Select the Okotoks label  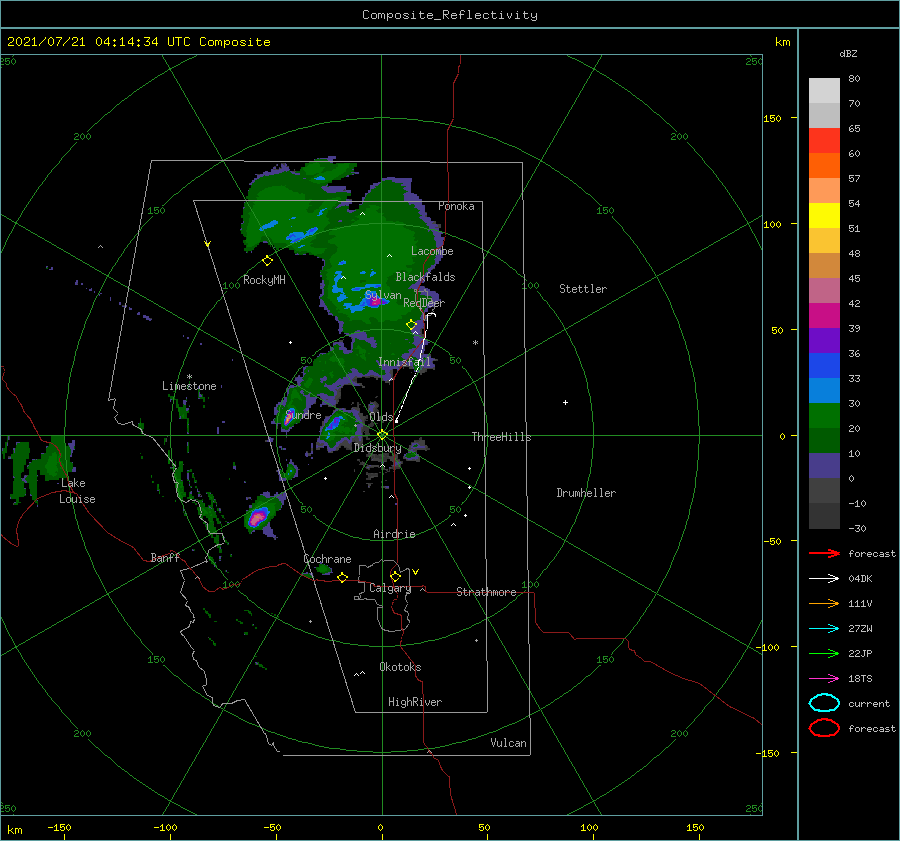point(400,667)
